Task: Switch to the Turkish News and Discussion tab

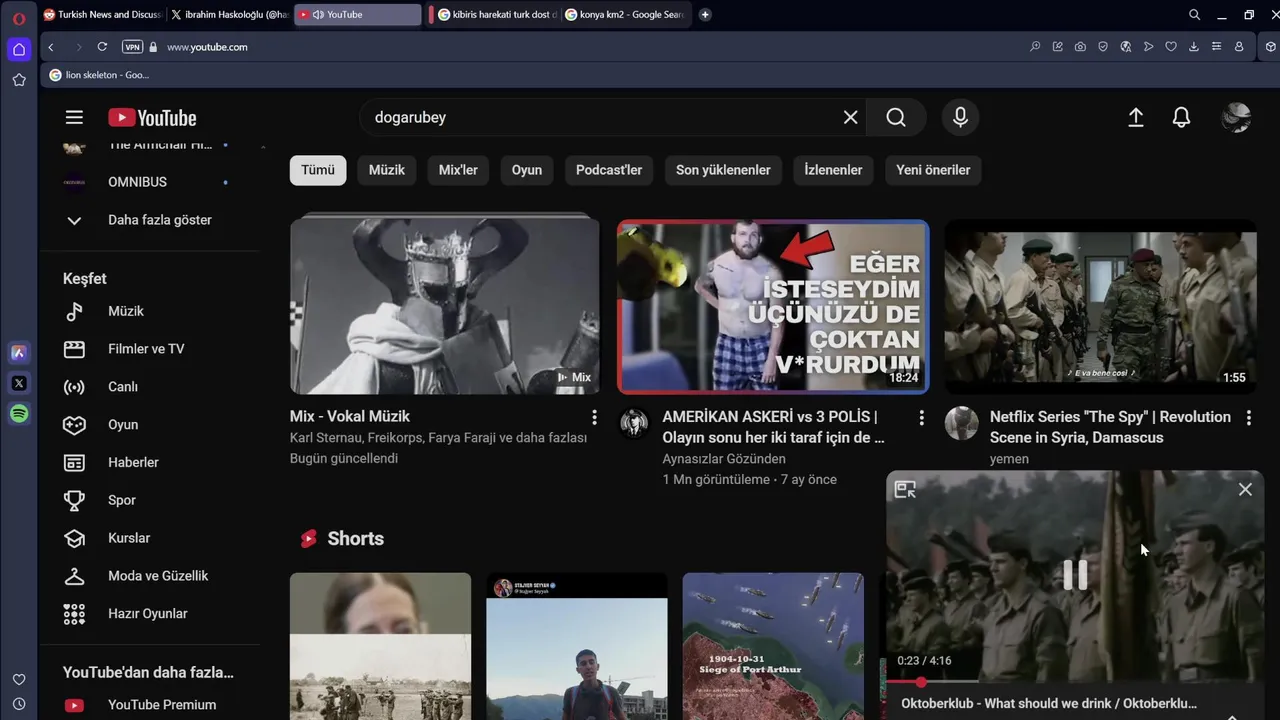Action: click(x=102, y=15)
